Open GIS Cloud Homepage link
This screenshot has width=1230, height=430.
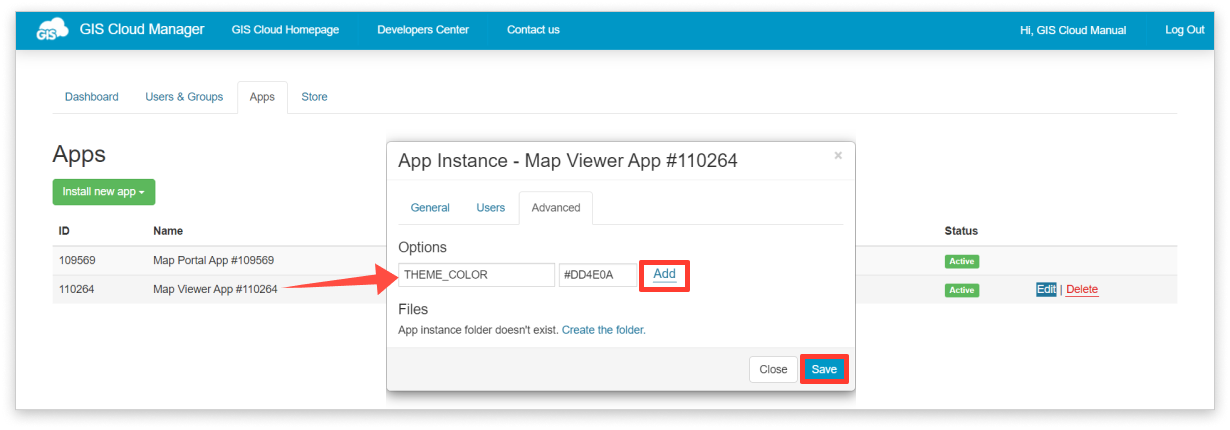tap(285, 30)
